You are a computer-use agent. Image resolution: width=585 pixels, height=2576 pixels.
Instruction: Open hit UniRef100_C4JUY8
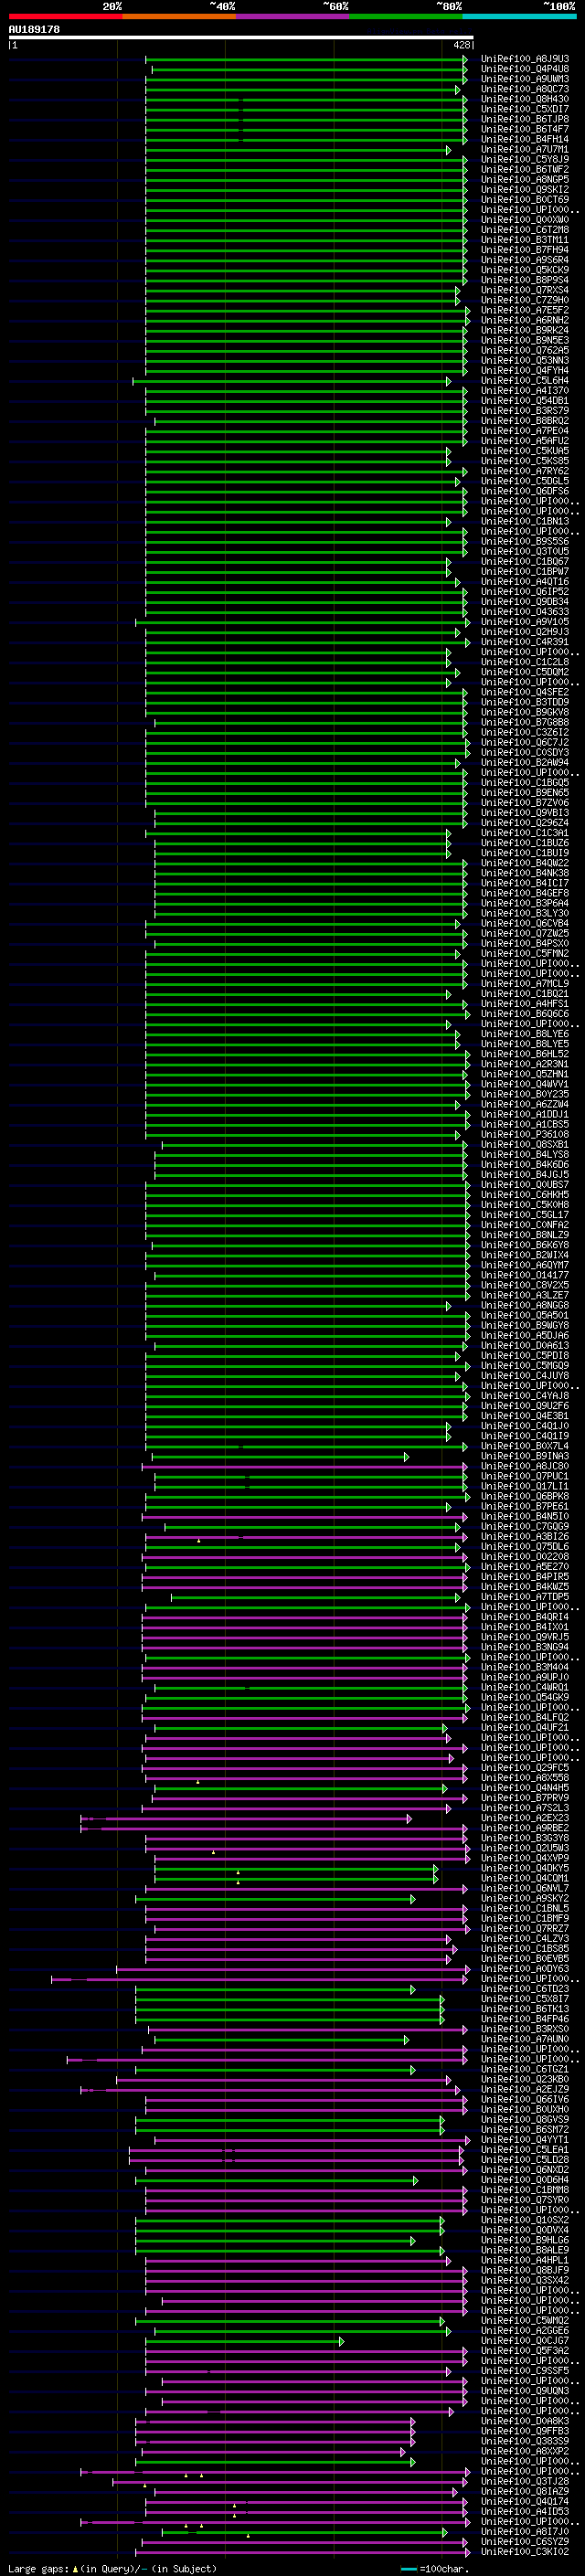tap(525, 1376)
